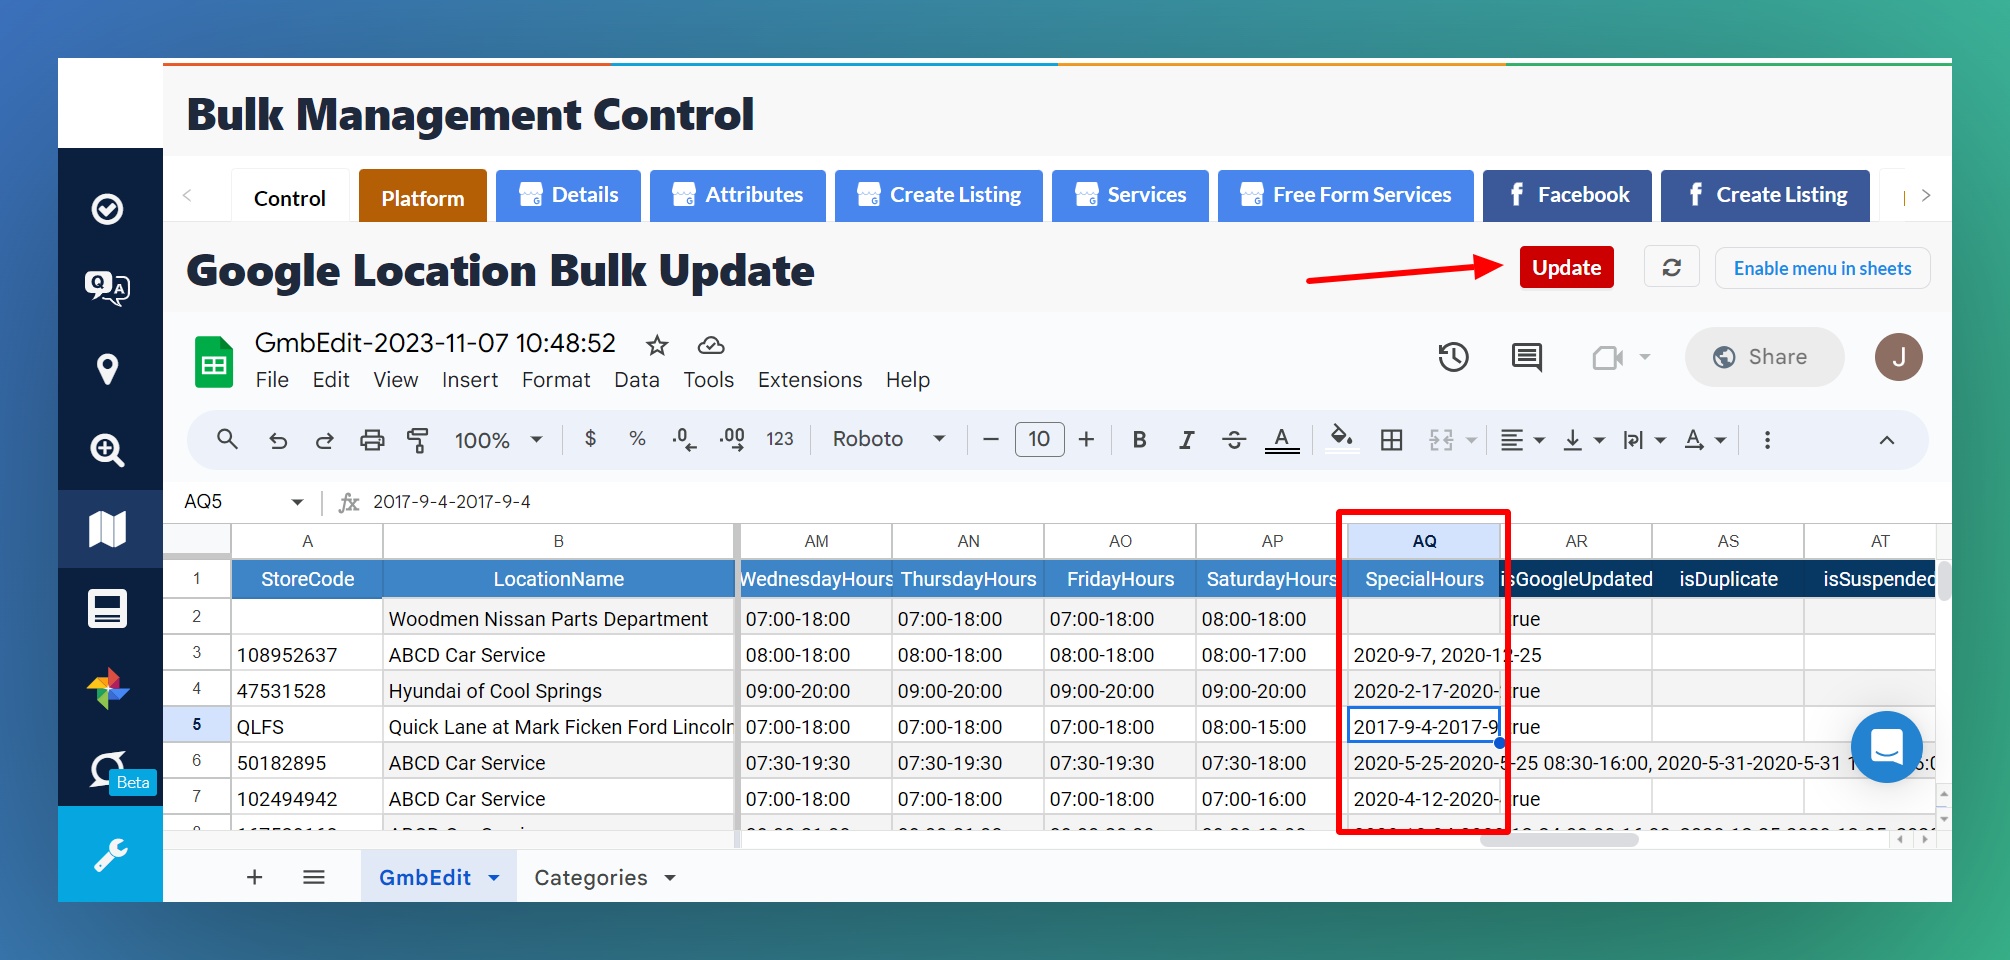Toggle strikethrough formatting
This screenshot has height=960, width=2010.
click(x=1234, y=440)
